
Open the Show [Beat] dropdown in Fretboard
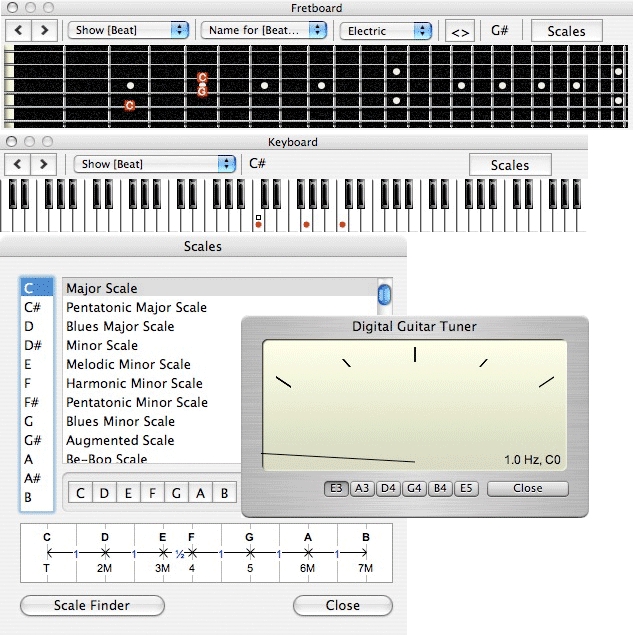[128, 30]
